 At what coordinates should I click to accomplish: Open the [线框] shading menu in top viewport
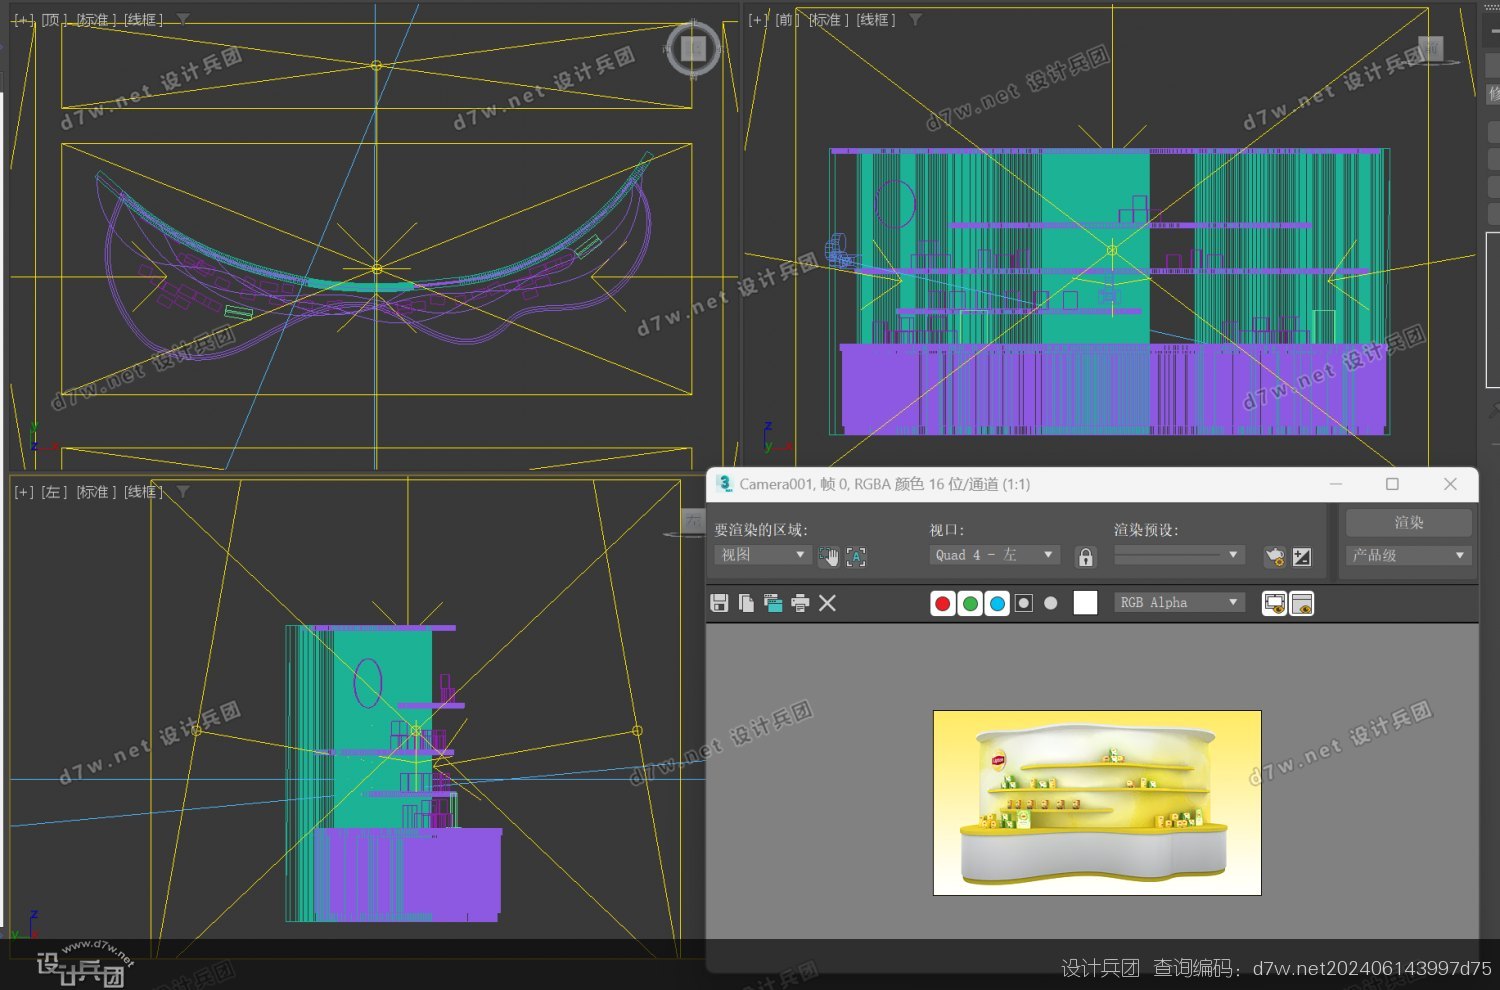click(143, 20)
